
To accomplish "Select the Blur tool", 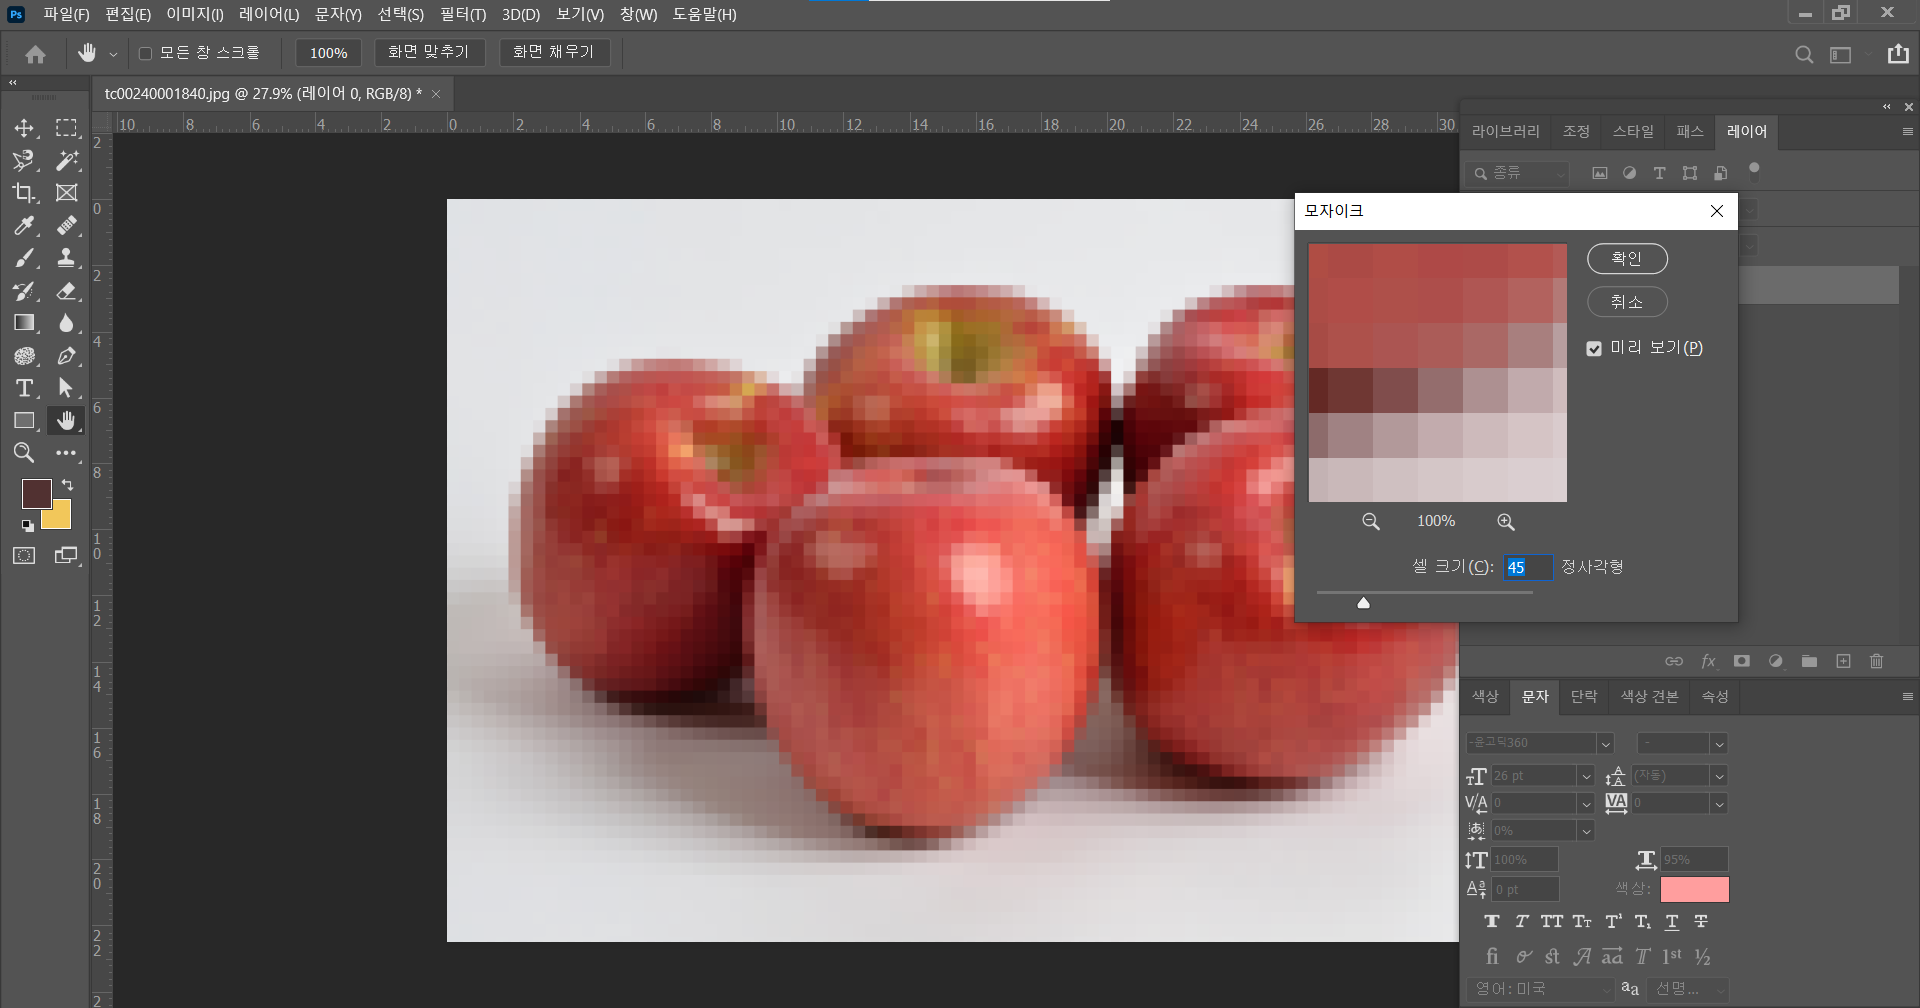I will click(x=67, y=323).
